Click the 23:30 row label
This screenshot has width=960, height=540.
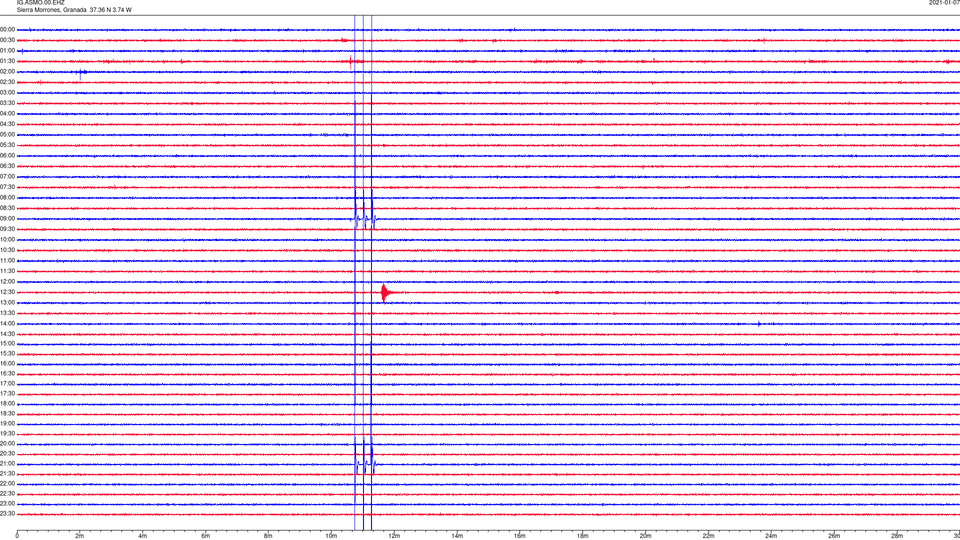coord(7,514)
